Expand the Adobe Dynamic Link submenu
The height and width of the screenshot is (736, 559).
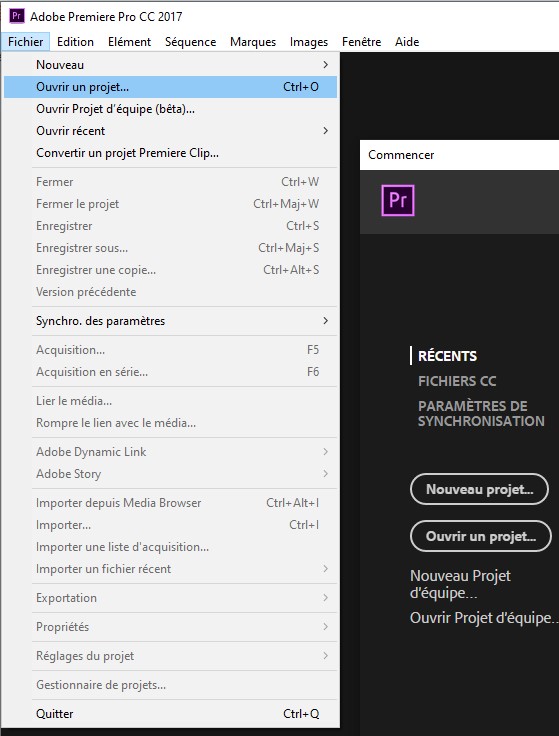pyautogui.click(x=170, y=452)
